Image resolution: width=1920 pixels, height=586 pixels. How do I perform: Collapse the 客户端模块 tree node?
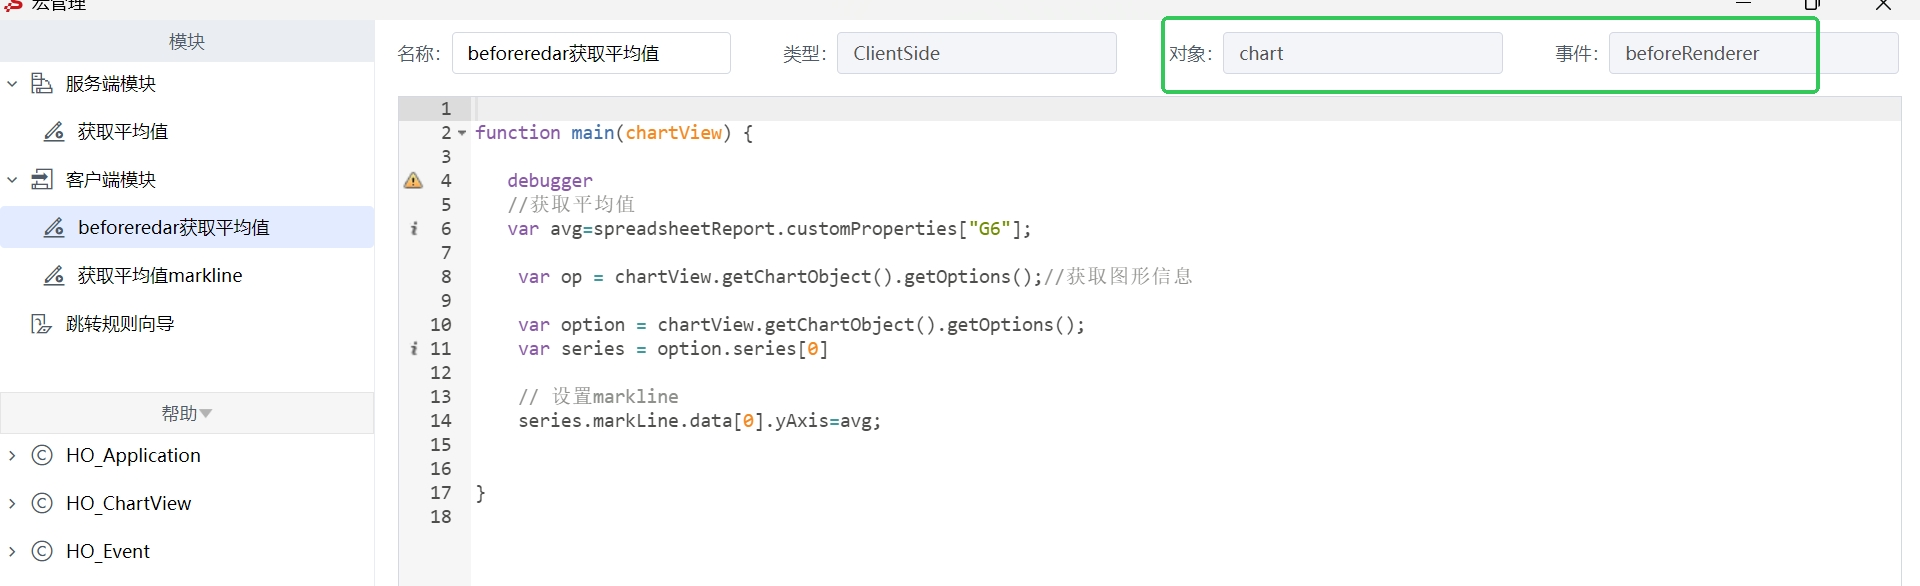[12, 179]
